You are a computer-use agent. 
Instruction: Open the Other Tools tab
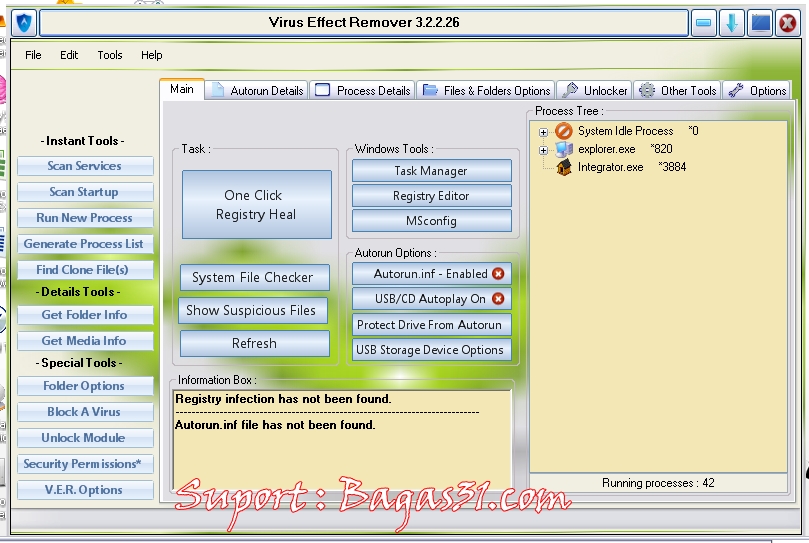[677, 90]
